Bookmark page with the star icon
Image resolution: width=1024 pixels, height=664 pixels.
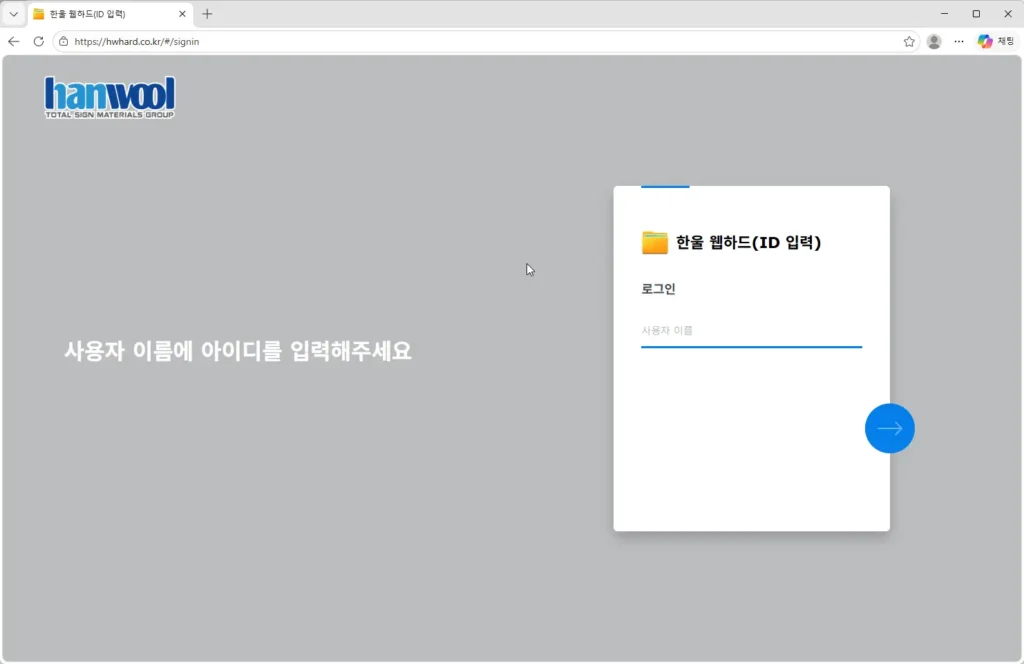point(909,42)
